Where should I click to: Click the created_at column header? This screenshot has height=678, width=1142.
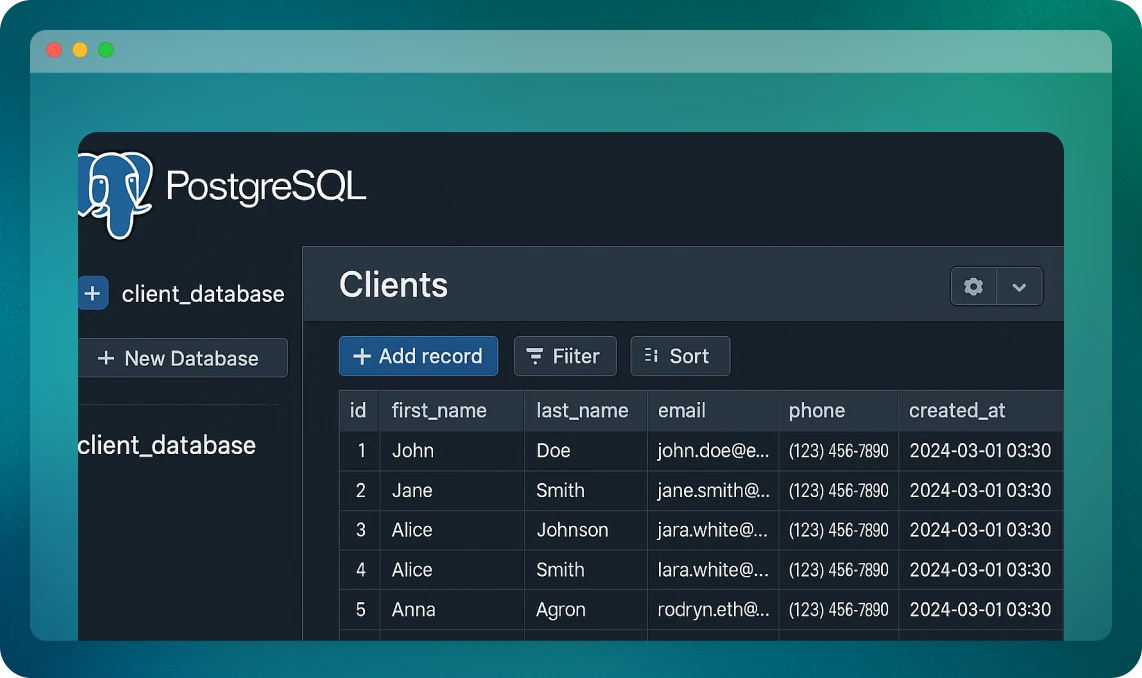coord(957,411)
